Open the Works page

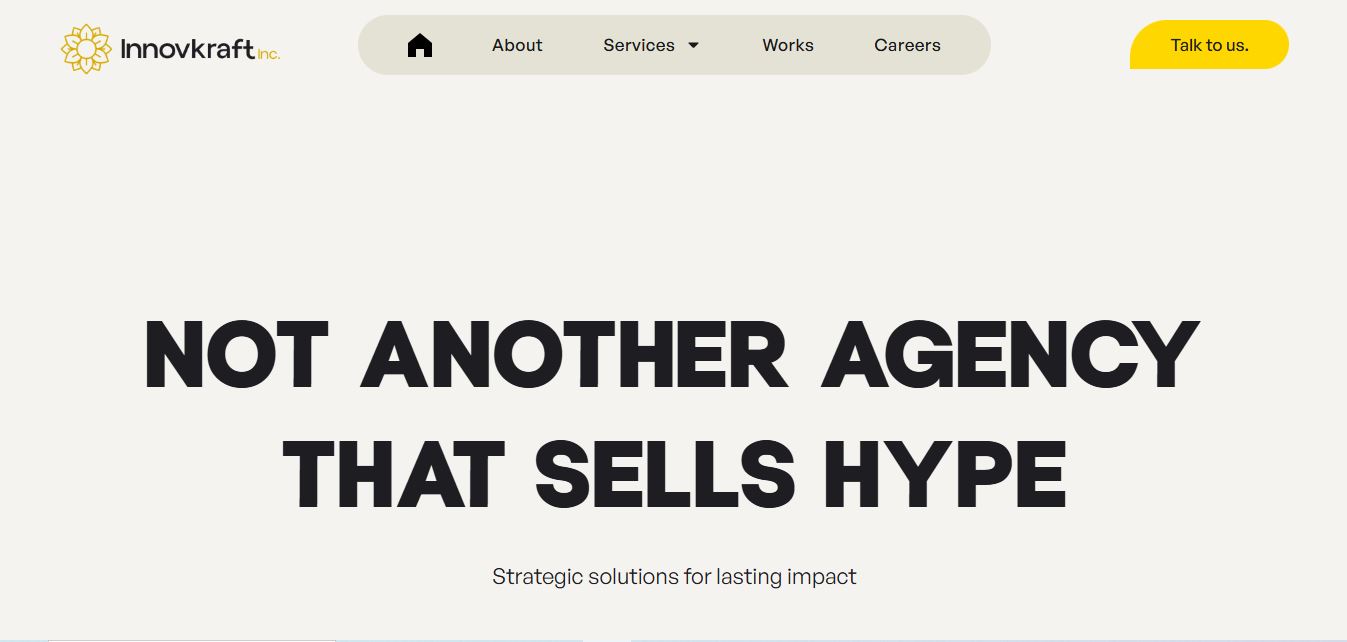(x=788, y=45)
